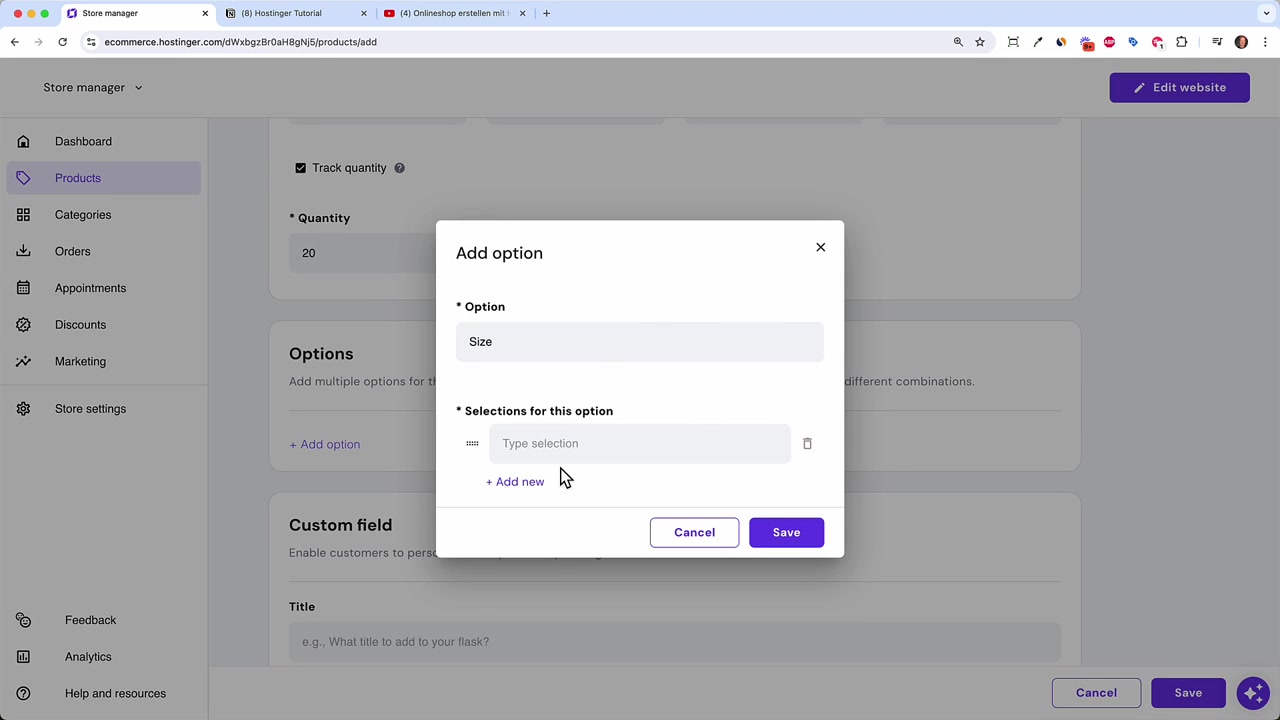The image size is (1280, 720).
Task: Click the Appointments calendar icon
Action: [x=23, y=288]
